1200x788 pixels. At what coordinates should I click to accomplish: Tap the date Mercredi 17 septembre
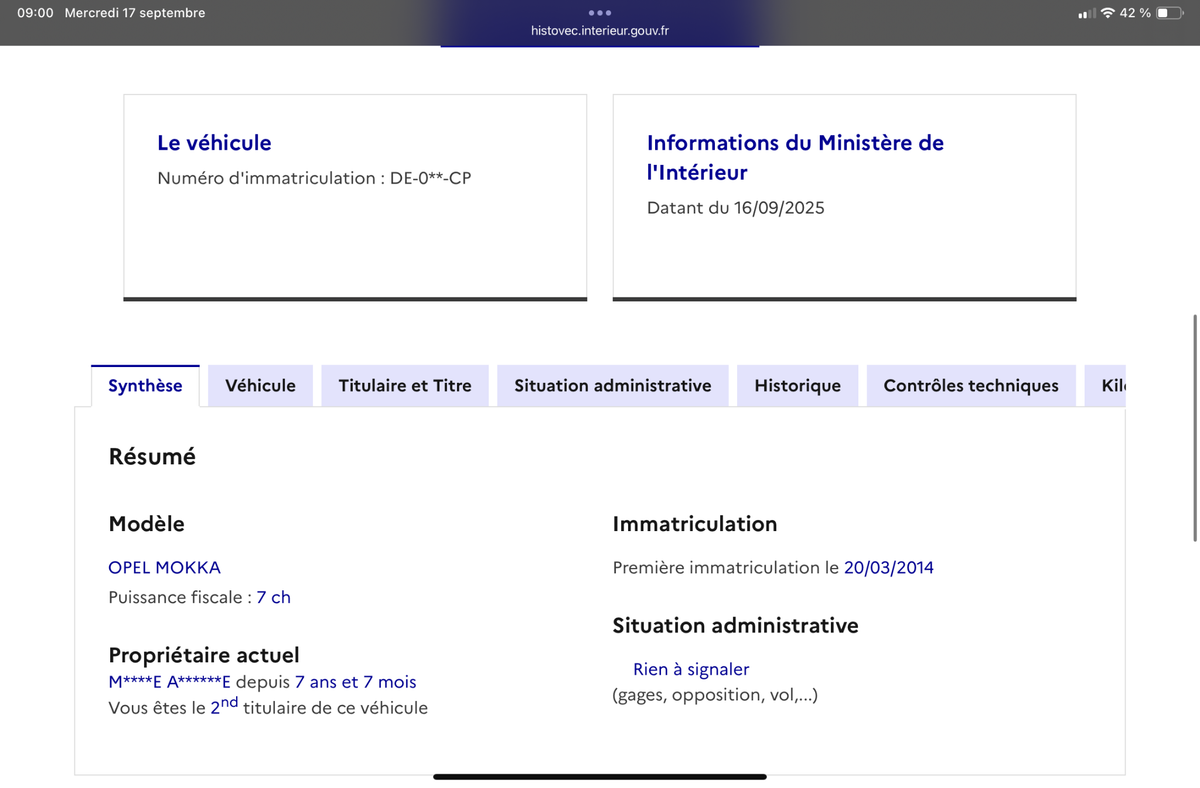134,13
